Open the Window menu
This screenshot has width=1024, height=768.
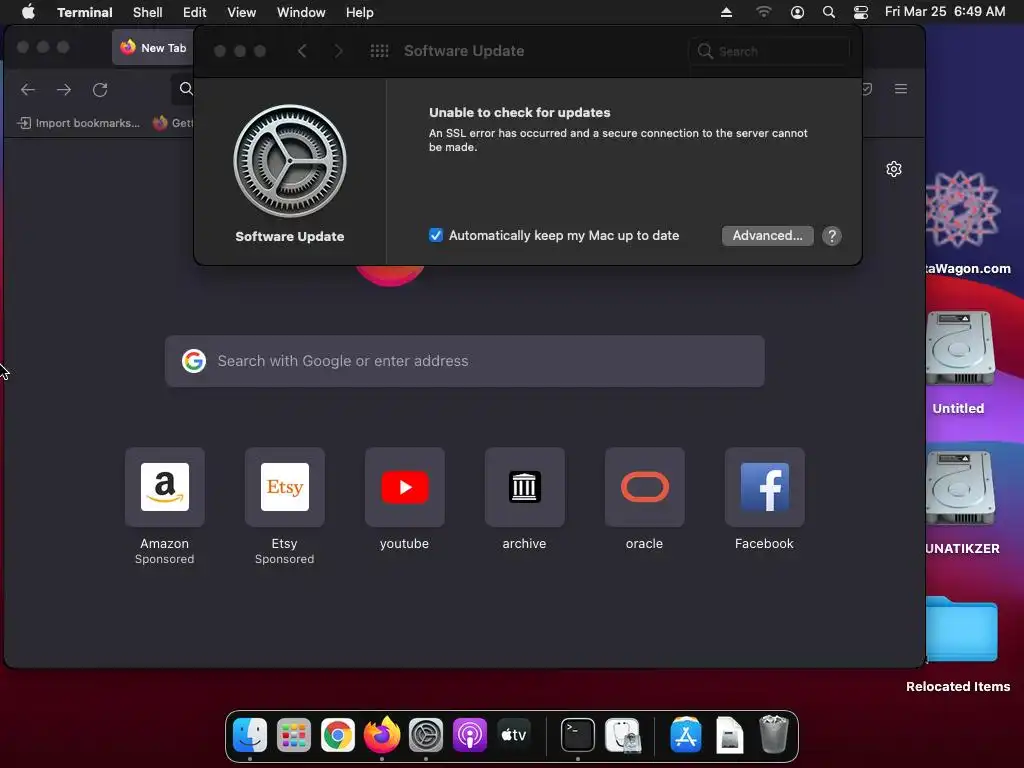pyautogui.click(x=301, y=12)
